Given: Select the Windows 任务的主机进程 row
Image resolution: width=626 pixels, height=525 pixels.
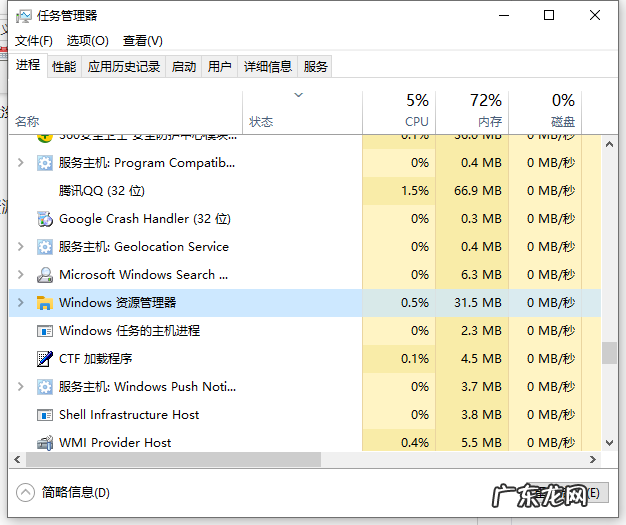Looking at the screenshot, I should coord(305,331).
